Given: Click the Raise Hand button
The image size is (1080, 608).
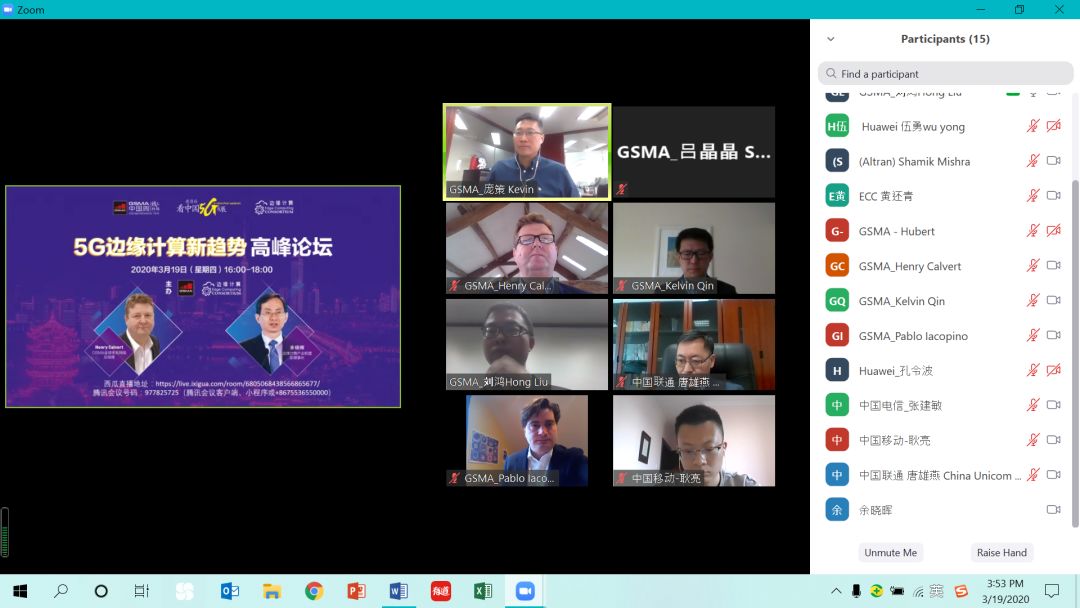Looking at the screenshot, I should (1001, 552).
